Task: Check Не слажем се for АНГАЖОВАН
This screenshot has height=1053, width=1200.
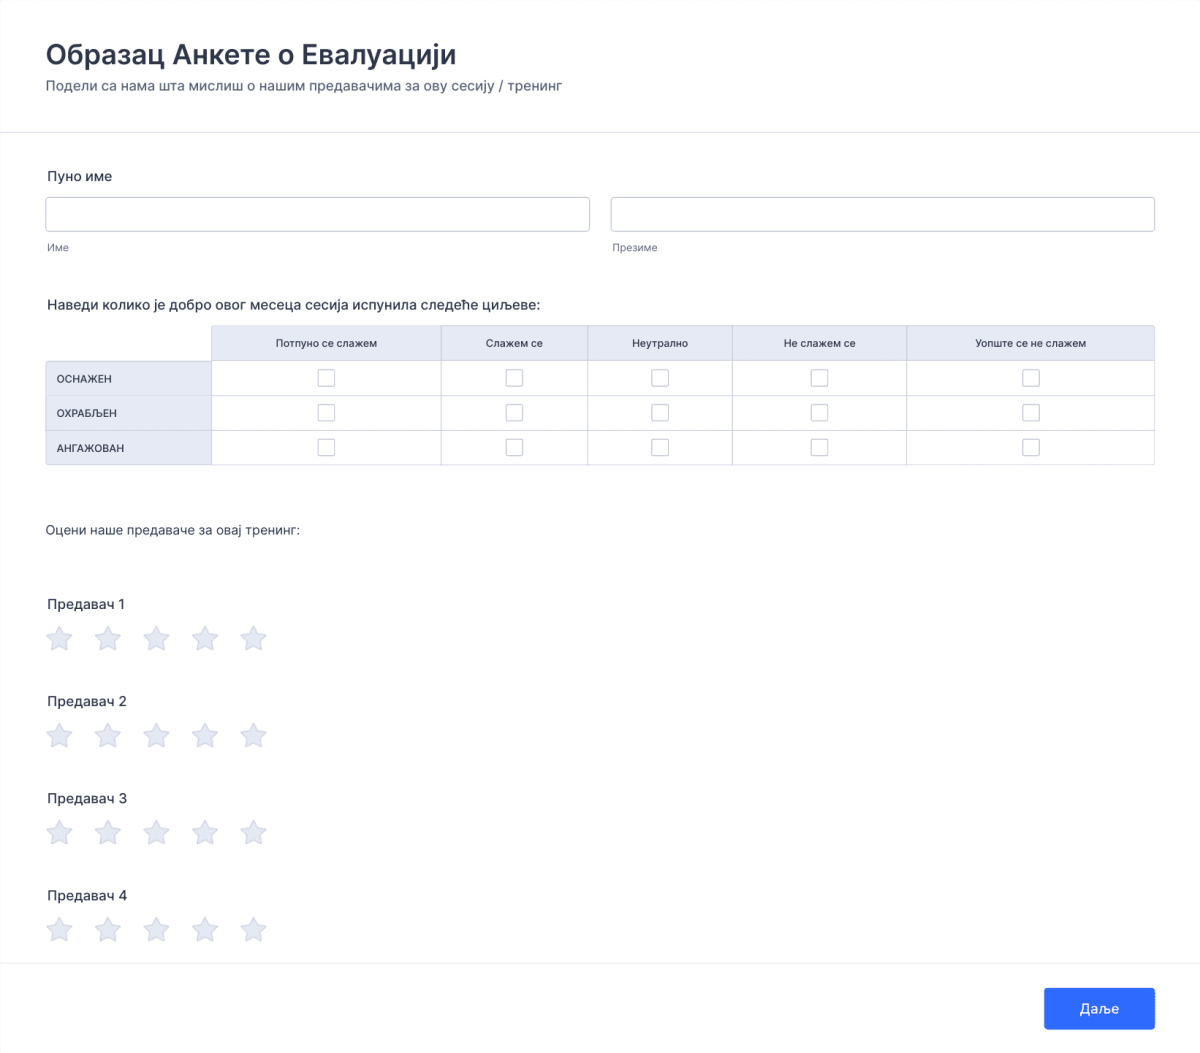Action: point(819,447)
